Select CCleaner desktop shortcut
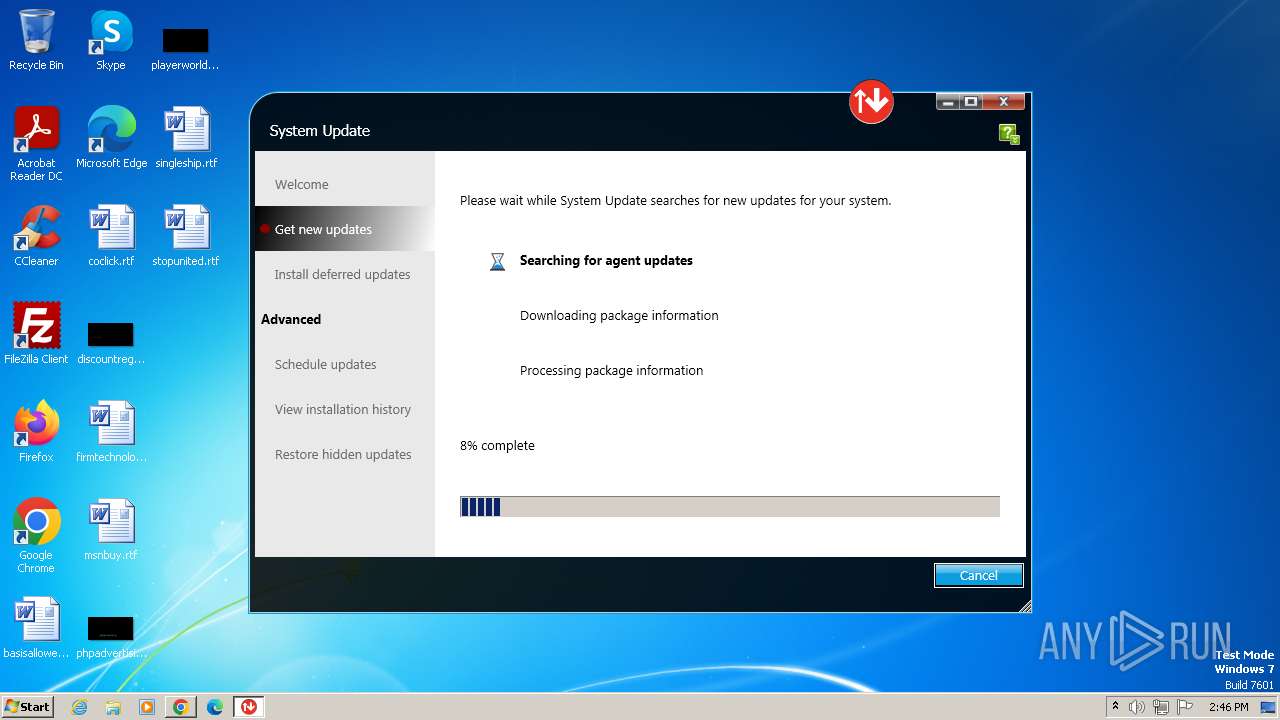The width and height of the screenshot is (1280, 720). coord(36,236)
